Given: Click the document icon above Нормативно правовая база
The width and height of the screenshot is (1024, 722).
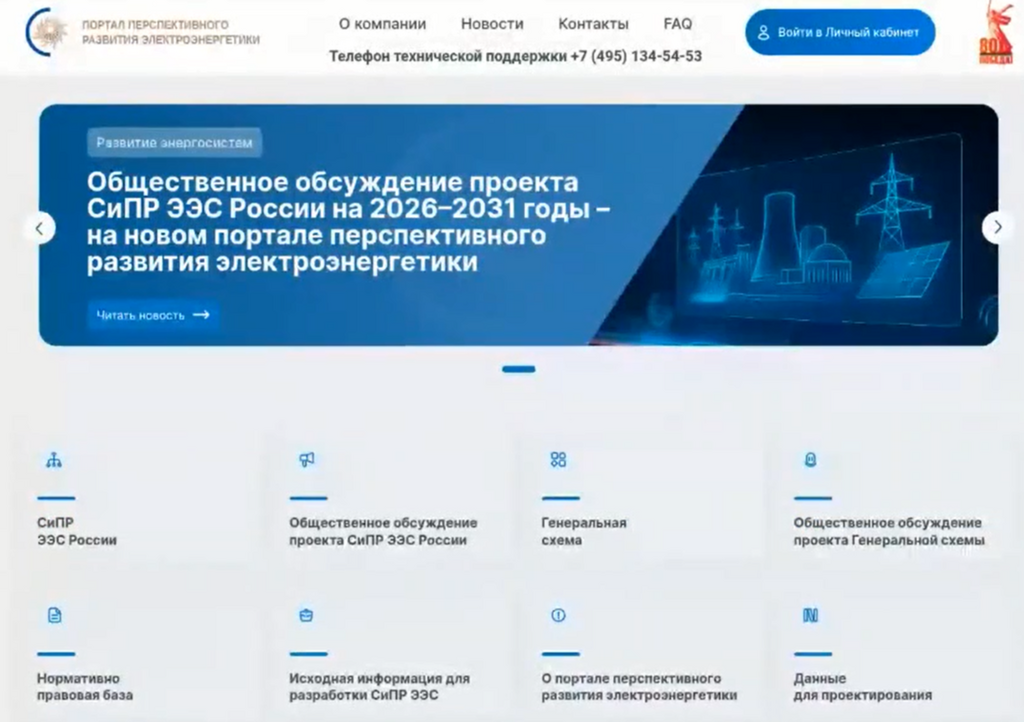Looking at the screenshot, I should pyautogui.click(x=54, y=615).
